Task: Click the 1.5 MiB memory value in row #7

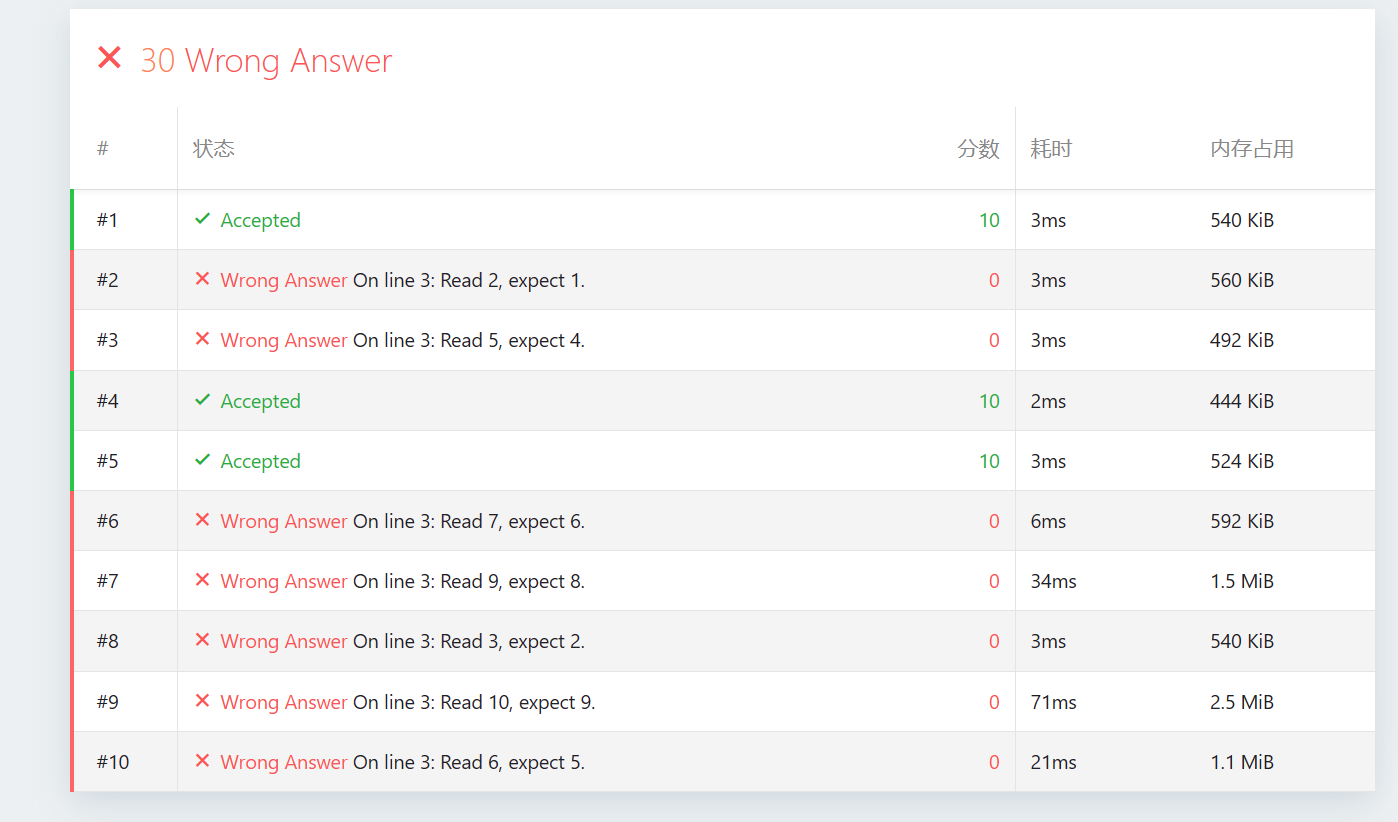Action: pos(1241,581)
